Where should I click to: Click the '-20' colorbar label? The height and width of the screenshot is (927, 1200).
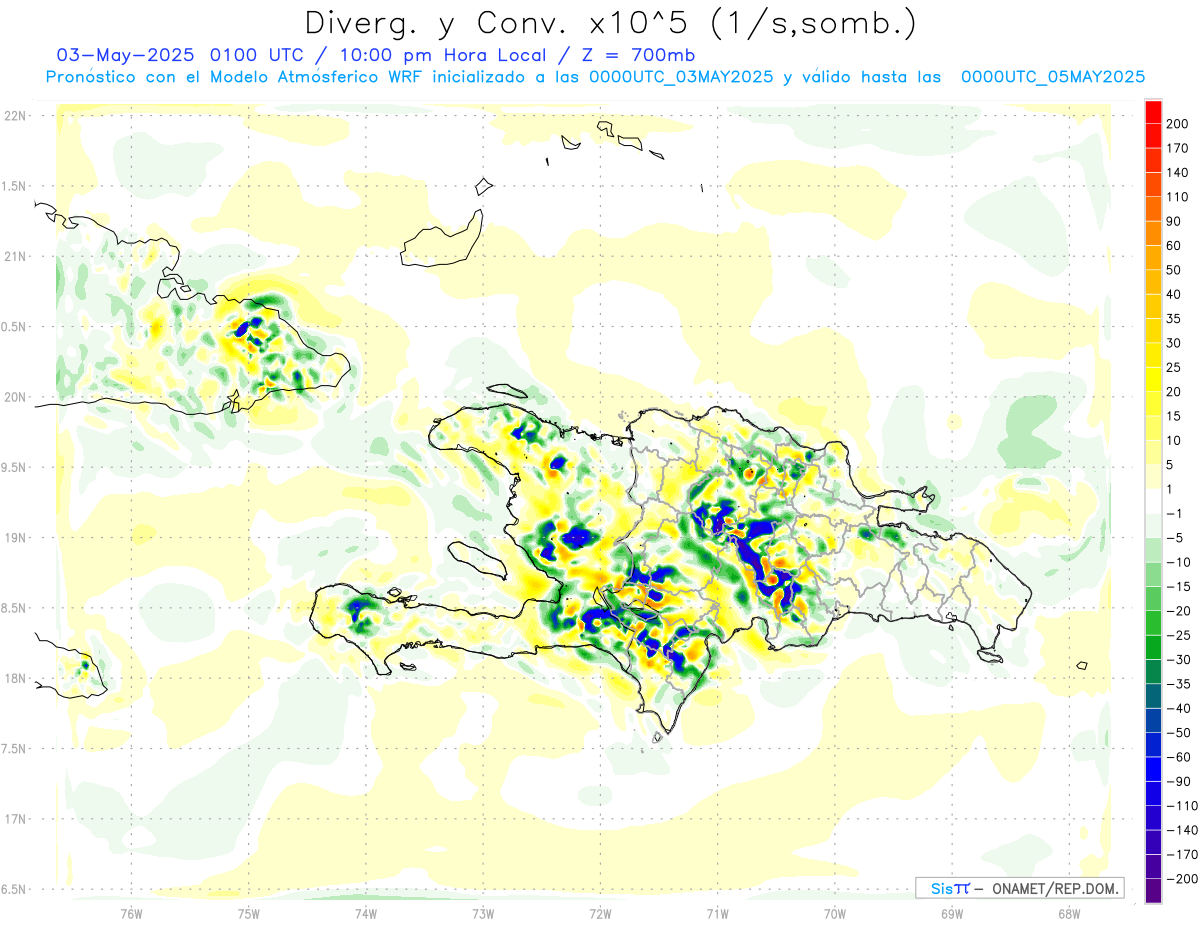(1179, 611)
